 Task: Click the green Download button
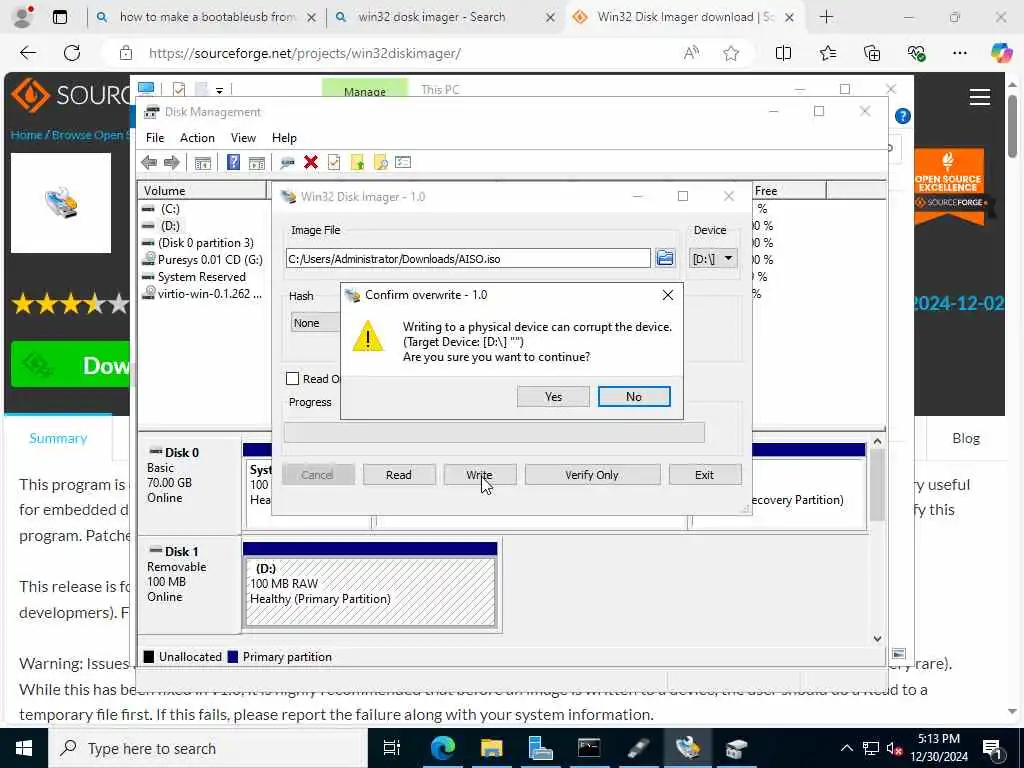coord(71,364)
